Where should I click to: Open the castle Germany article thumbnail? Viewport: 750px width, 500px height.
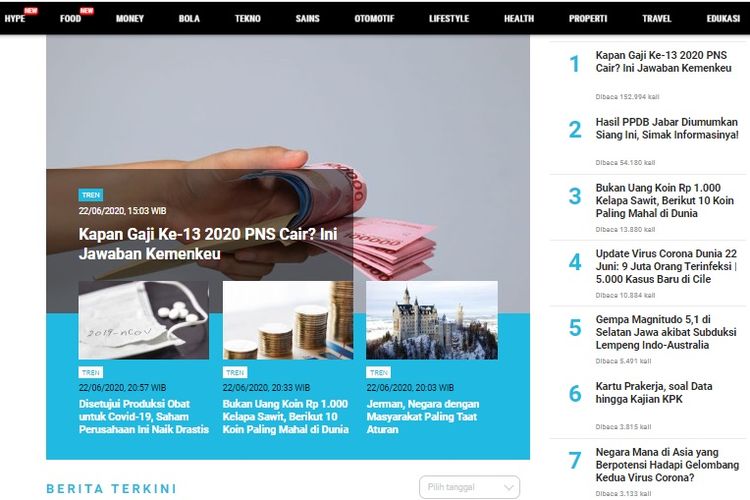coord(432,320)
